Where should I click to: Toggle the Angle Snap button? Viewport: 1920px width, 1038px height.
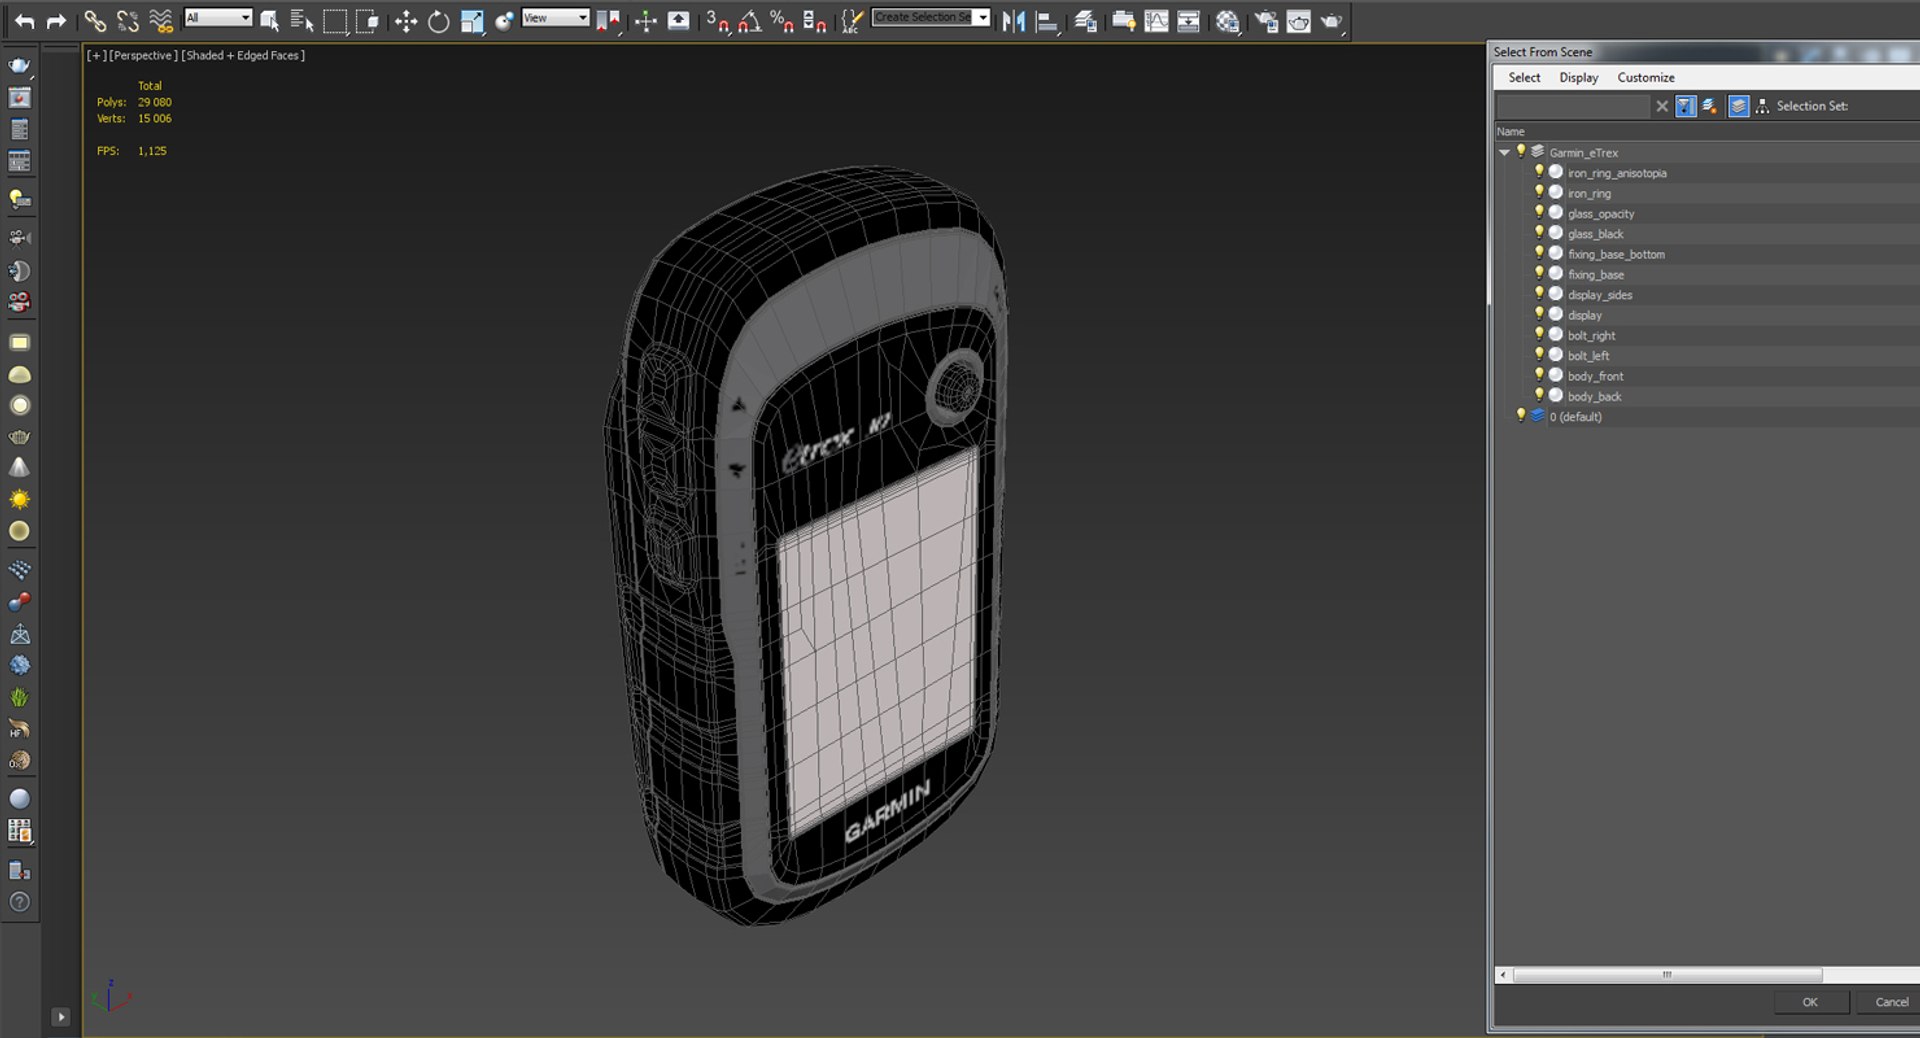pyautogui.click(x=749, y=21)
